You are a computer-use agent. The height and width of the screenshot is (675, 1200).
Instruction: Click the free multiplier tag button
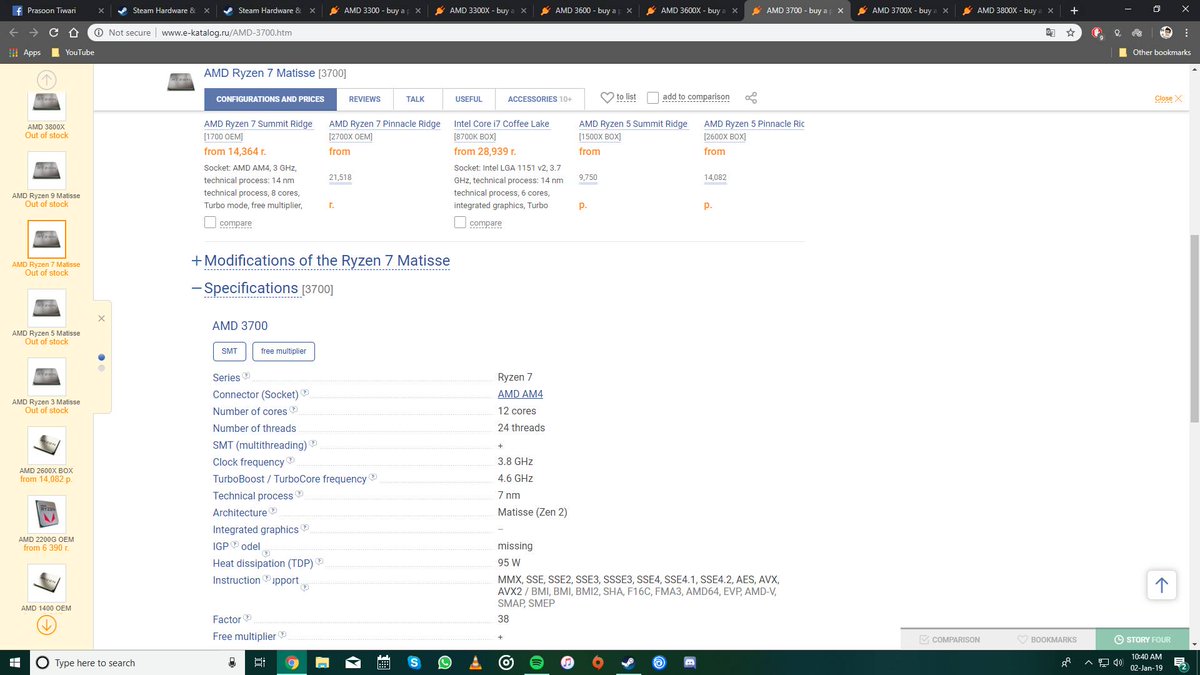283,351
